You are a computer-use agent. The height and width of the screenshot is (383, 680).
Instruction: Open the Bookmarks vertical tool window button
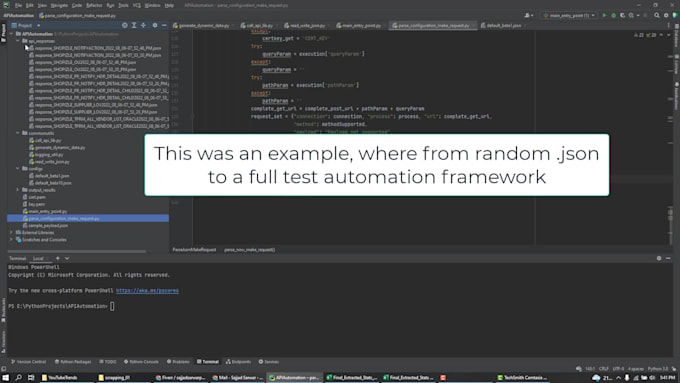click(3, 310)
